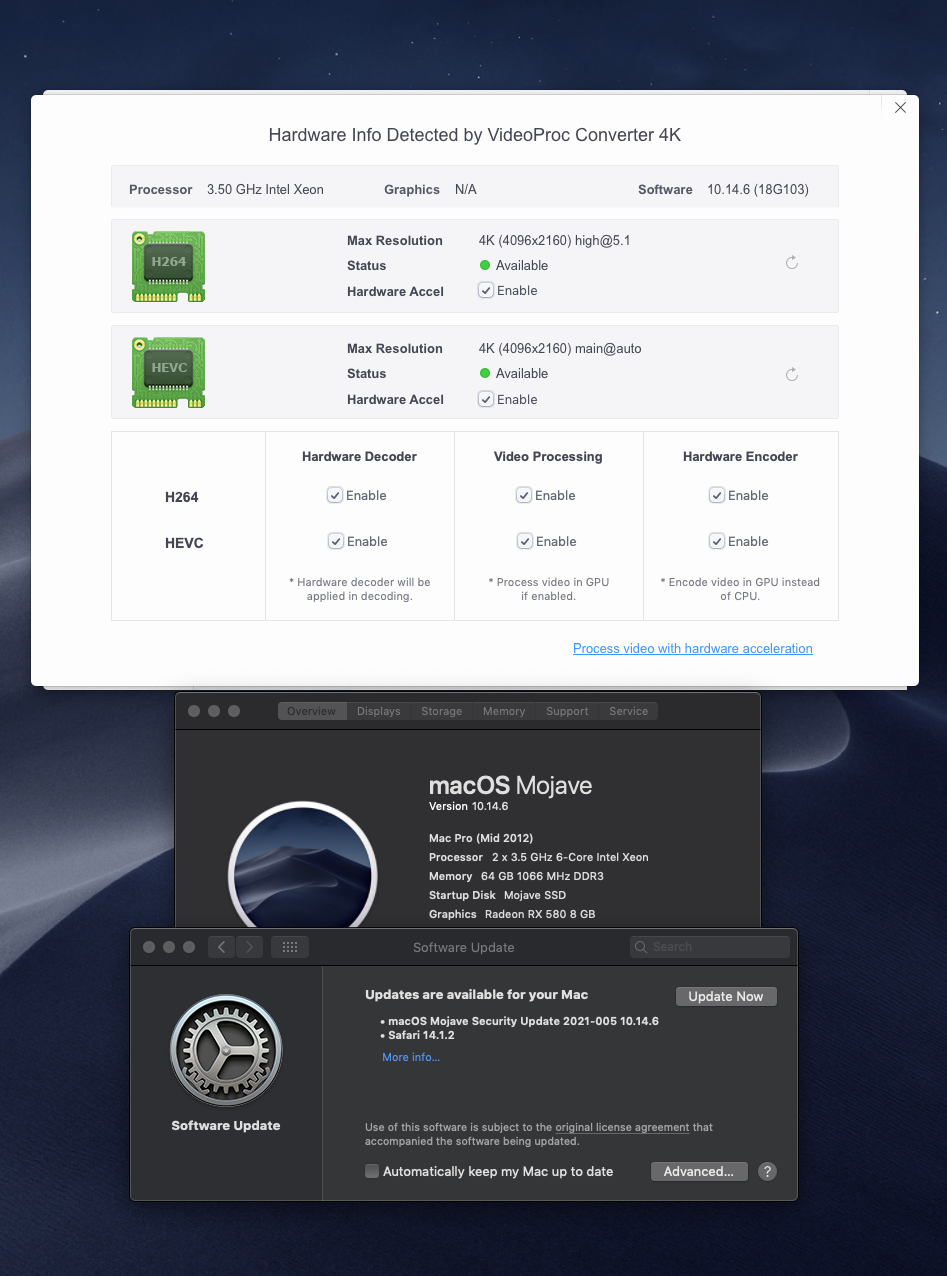
Task: Toggle HEVC Hardware Decoder Enable
Action: point(335,541)
